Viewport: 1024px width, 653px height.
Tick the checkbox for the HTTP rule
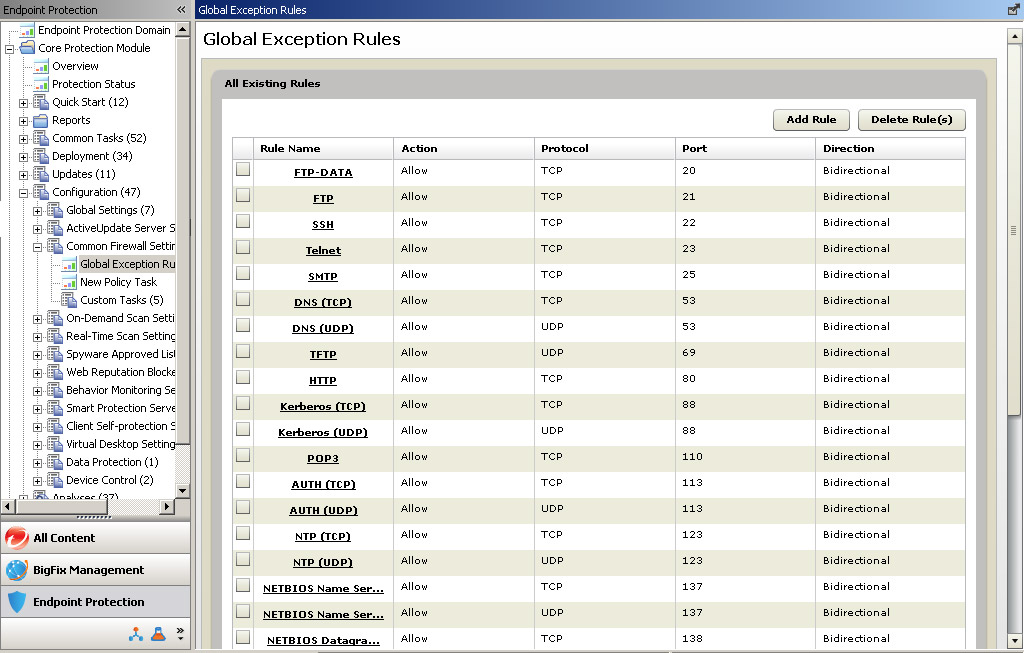coord(243,378)
